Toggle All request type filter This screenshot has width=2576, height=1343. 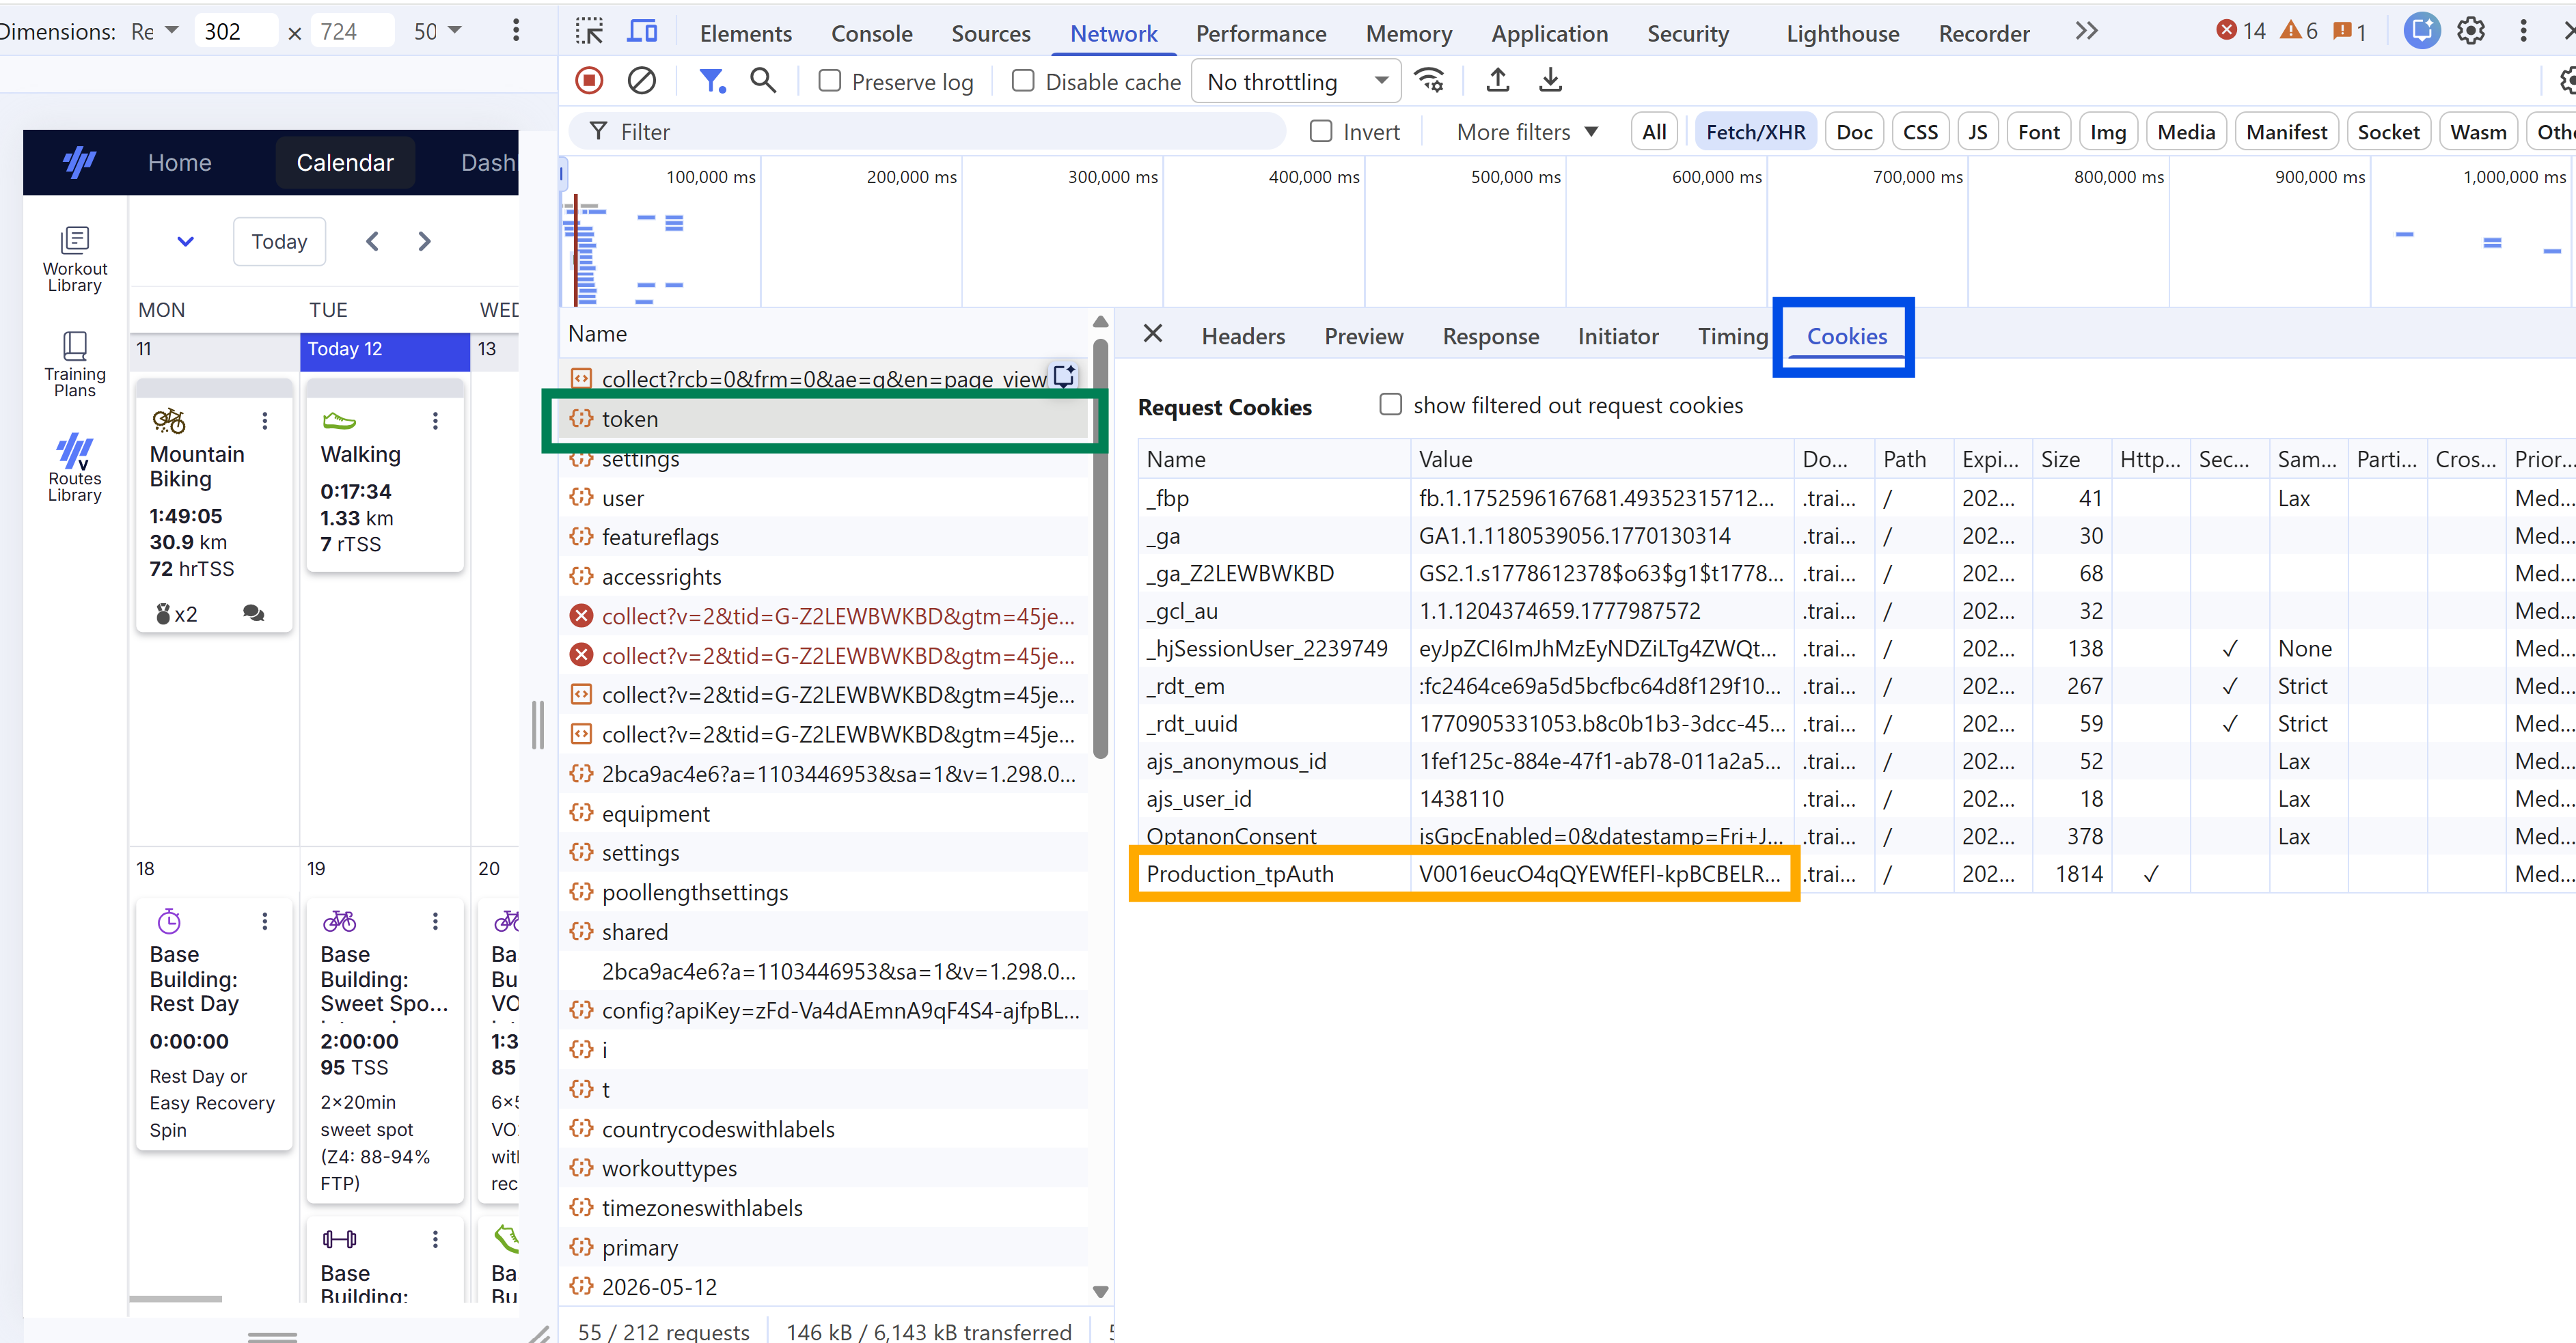1654,132
